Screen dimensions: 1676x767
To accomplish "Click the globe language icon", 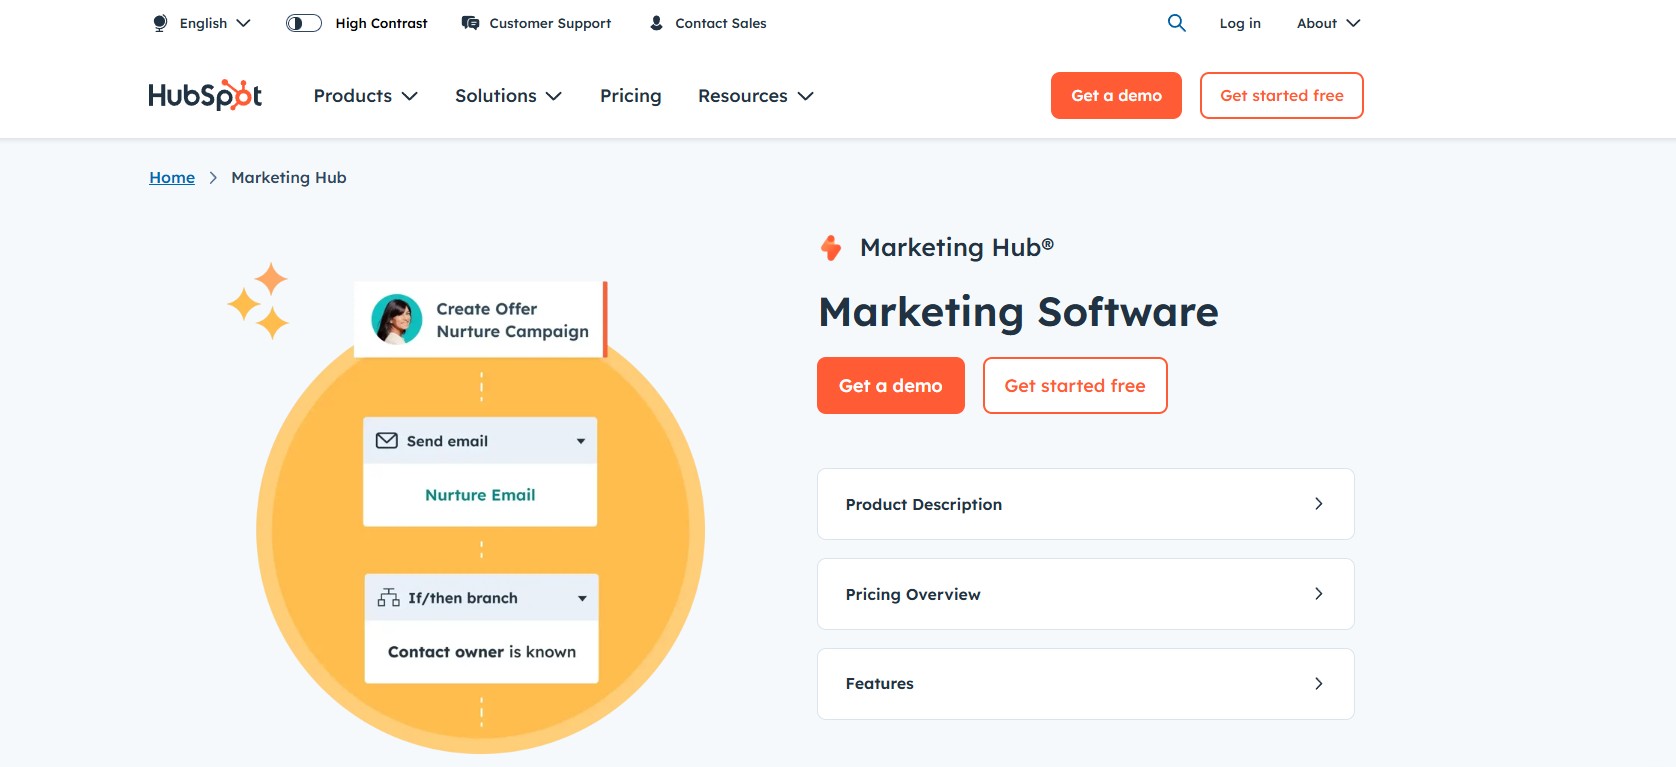I will click(x=160, y=23).
